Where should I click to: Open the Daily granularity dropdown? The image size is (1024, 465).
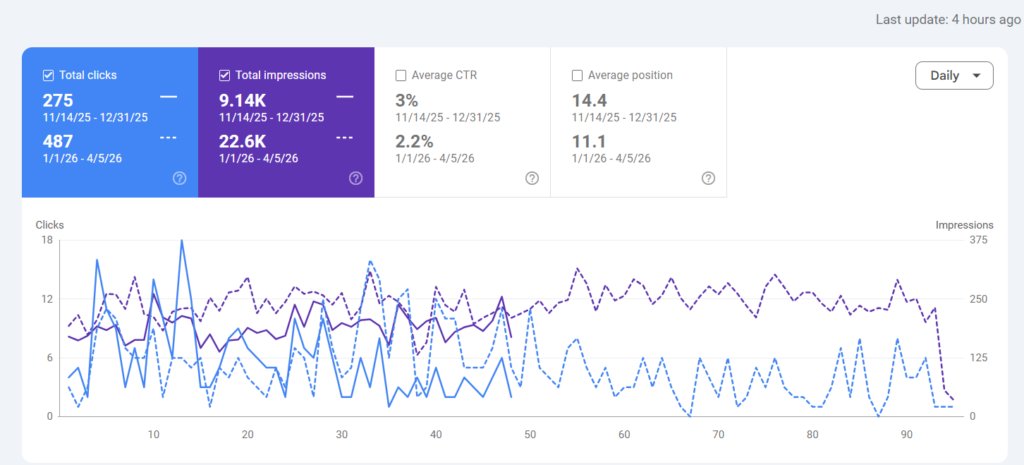point(954,76)
